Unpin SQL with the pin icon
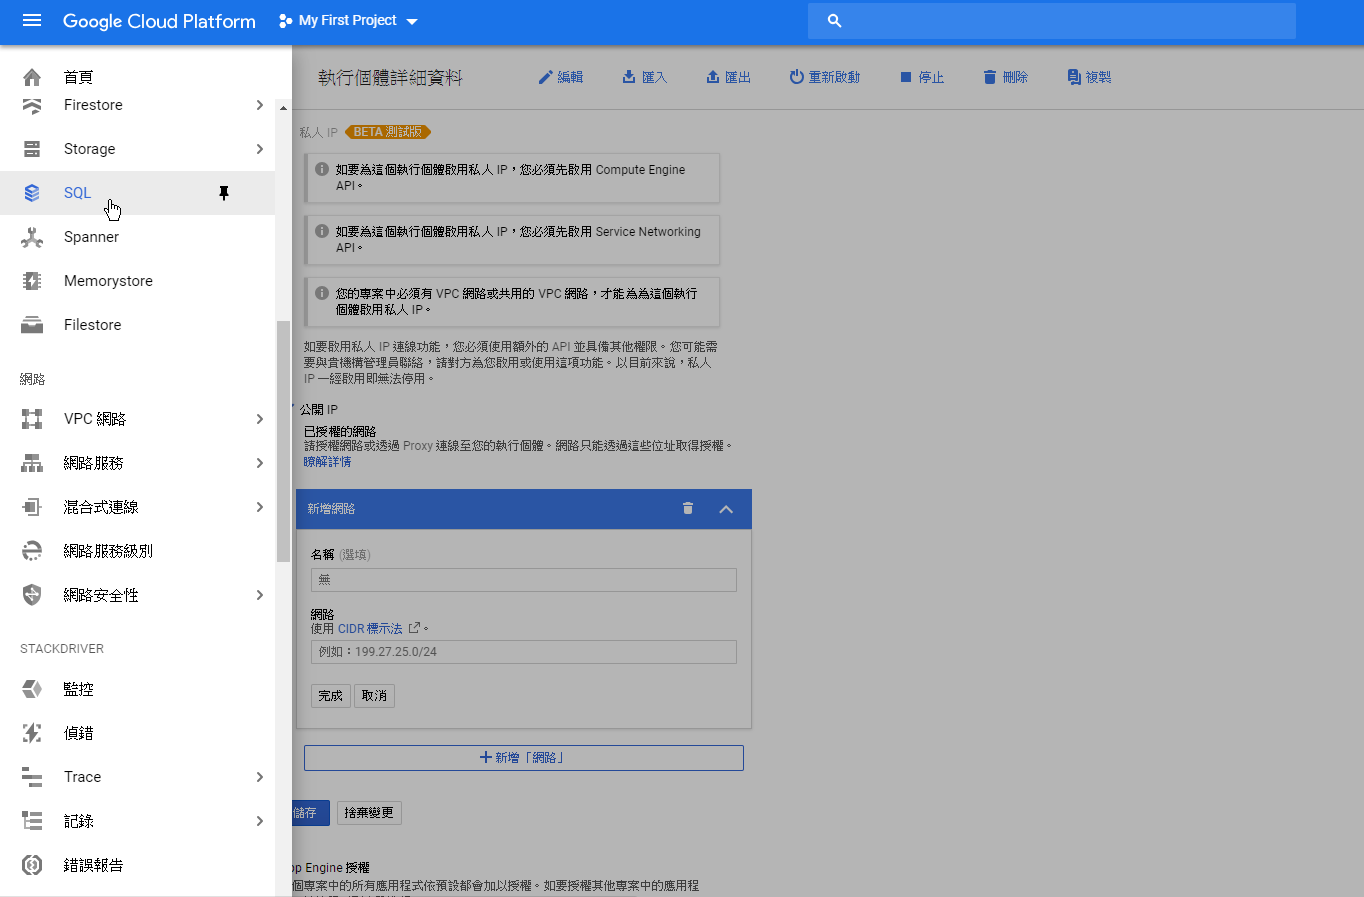 pos(224,193)
